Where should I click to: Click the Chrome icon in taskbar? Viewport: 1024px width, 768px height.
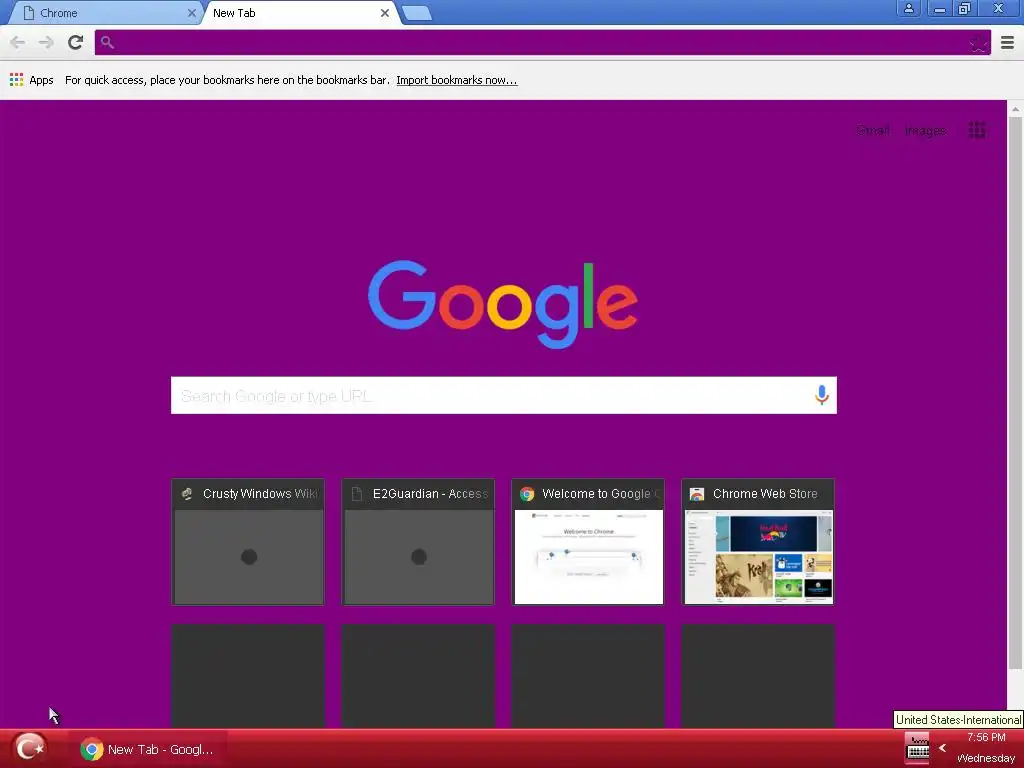[91, 749]
